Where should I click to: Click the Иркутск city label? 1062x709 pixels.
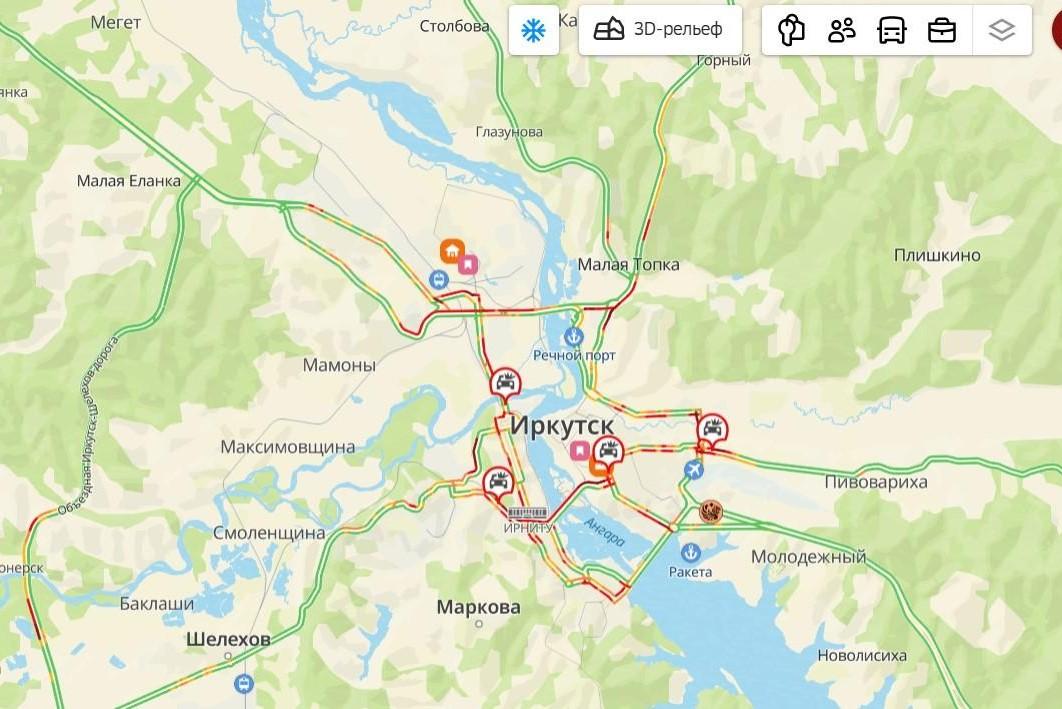coord(561,426)
